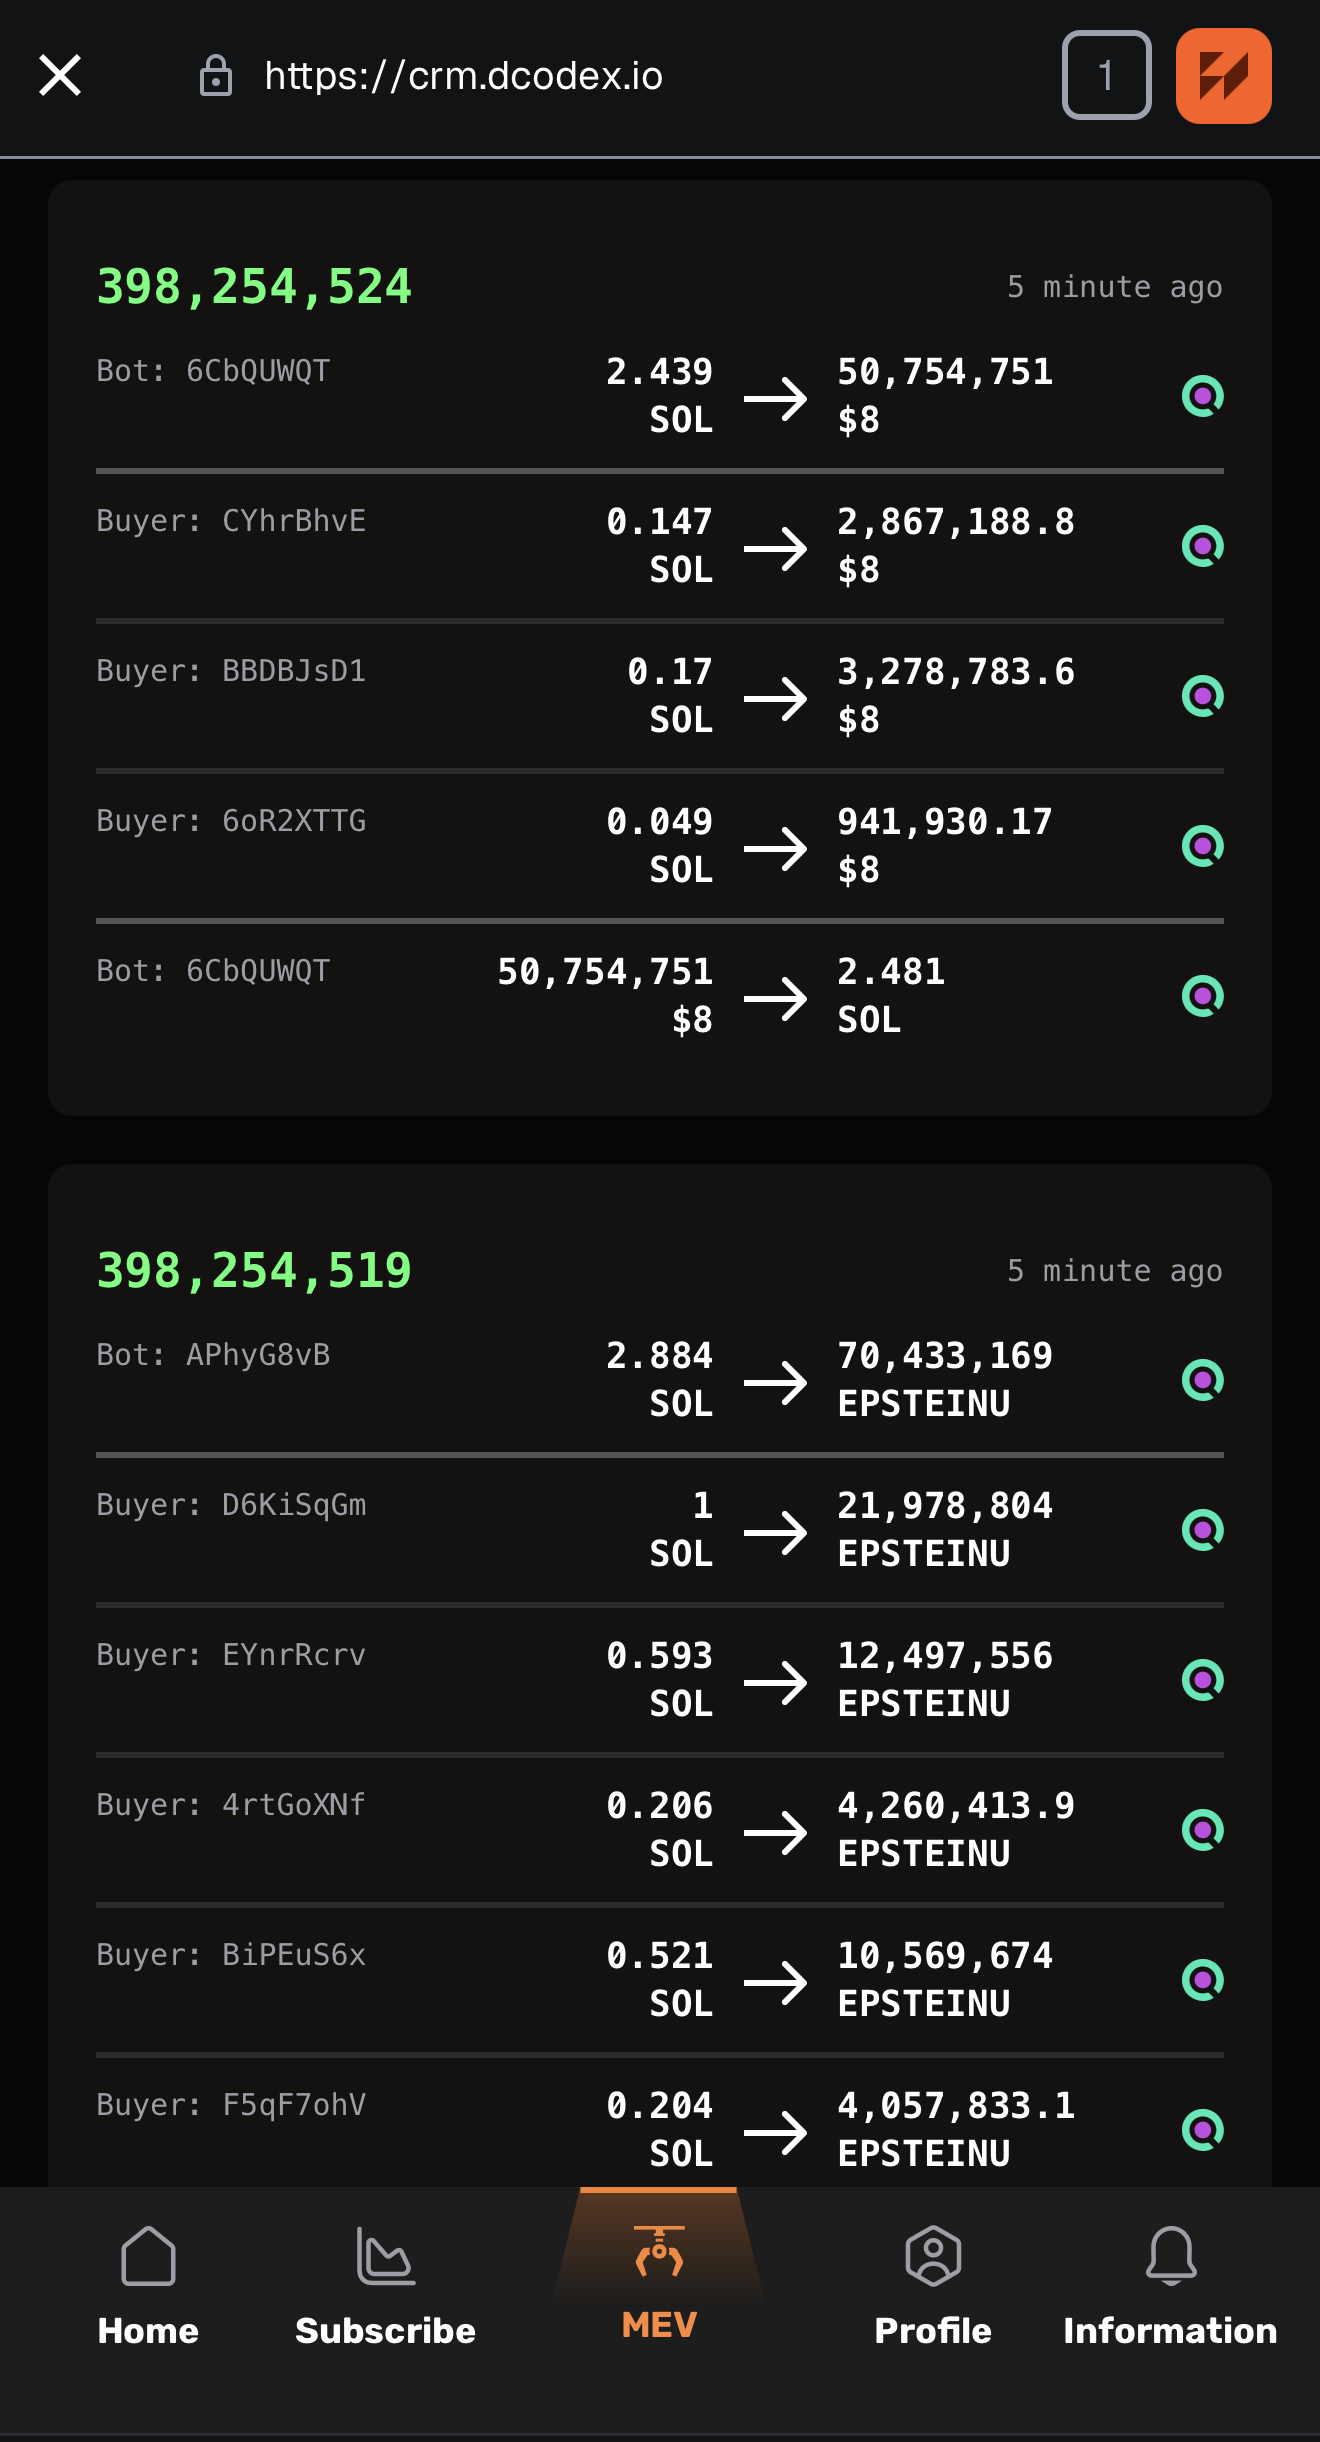Open the browser tab switcher

[x=1106, y=76]
